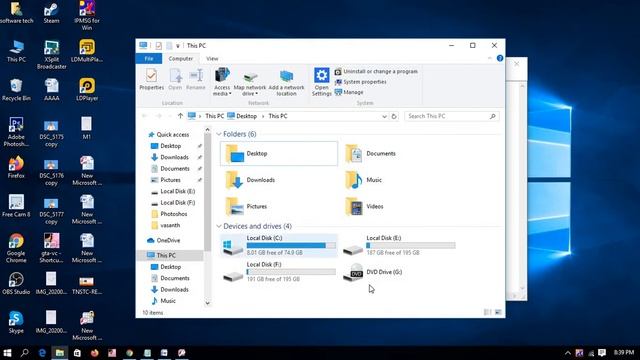Refresh the This PC address bar
The height and width of the screenshot is (360, 640).
point(394,116)
